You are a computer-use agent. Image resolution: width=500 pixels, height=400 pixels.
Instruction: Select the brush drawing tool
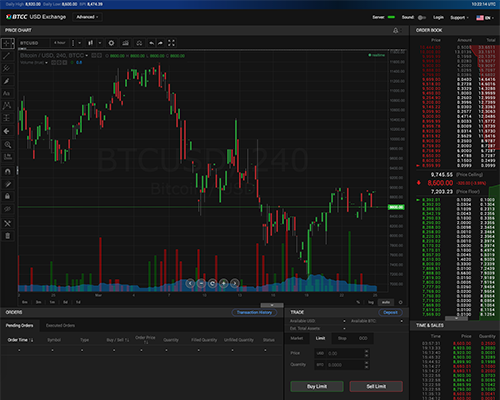click(x=6, y=81)
